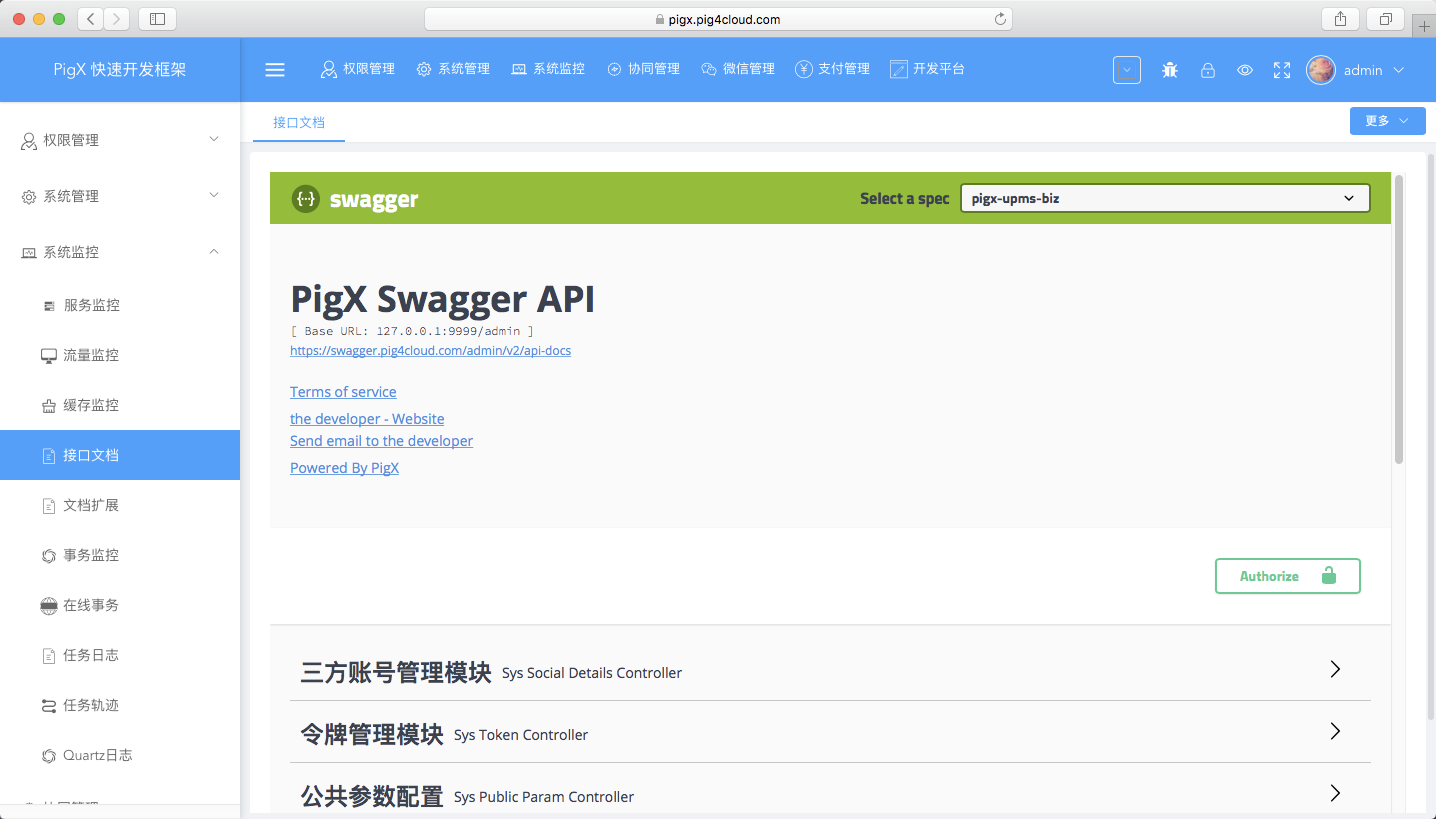1436x819 pixels.
Task: Click the Swagger panel vertical scrollbar
Action: pos(1399,319)
